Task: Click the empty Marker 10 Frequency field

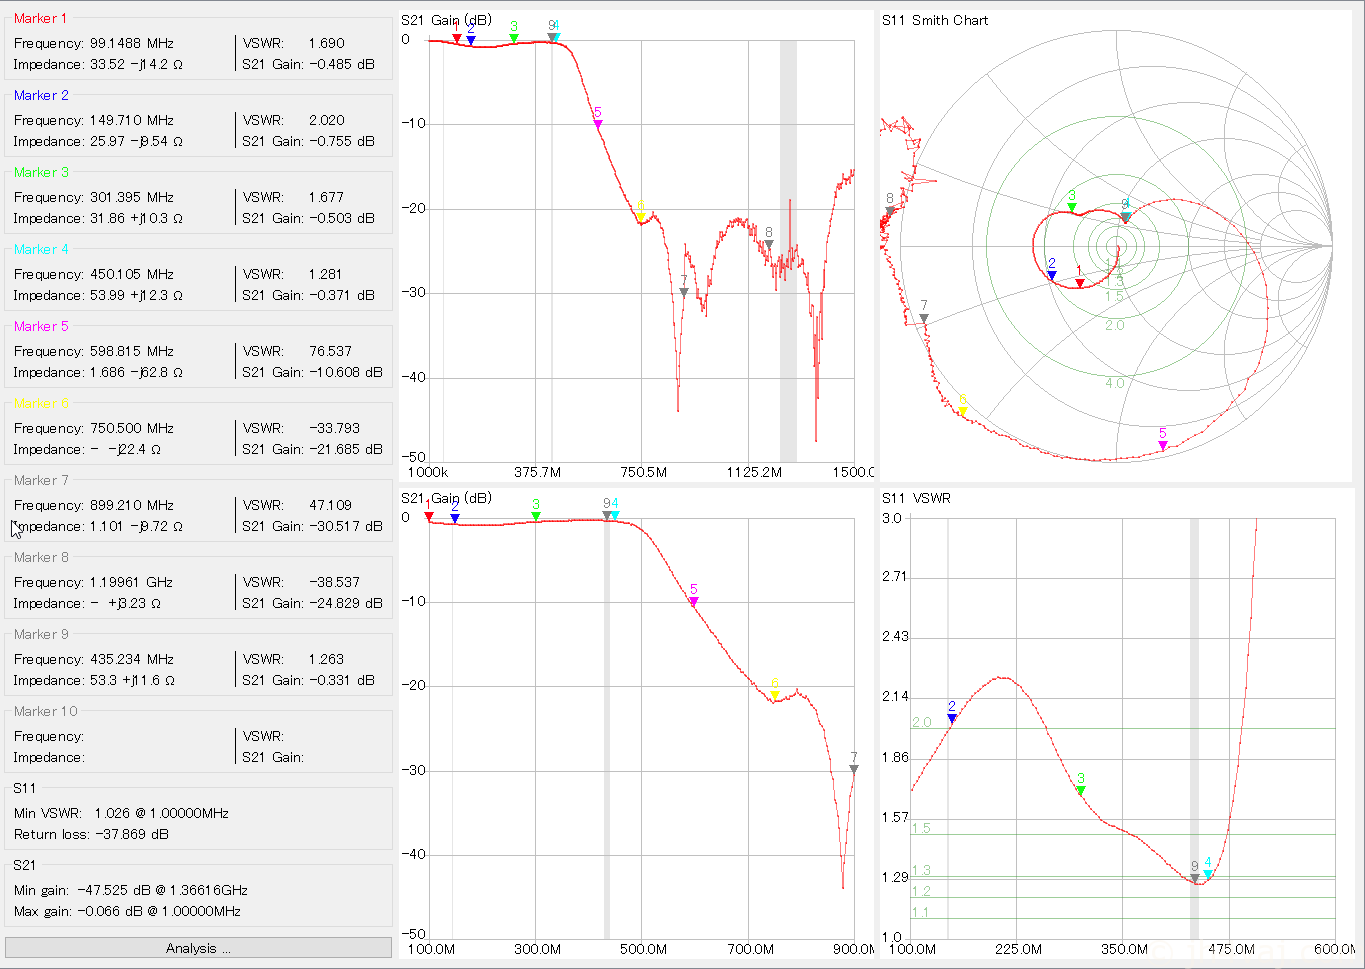Action: [x=160, y=736]
